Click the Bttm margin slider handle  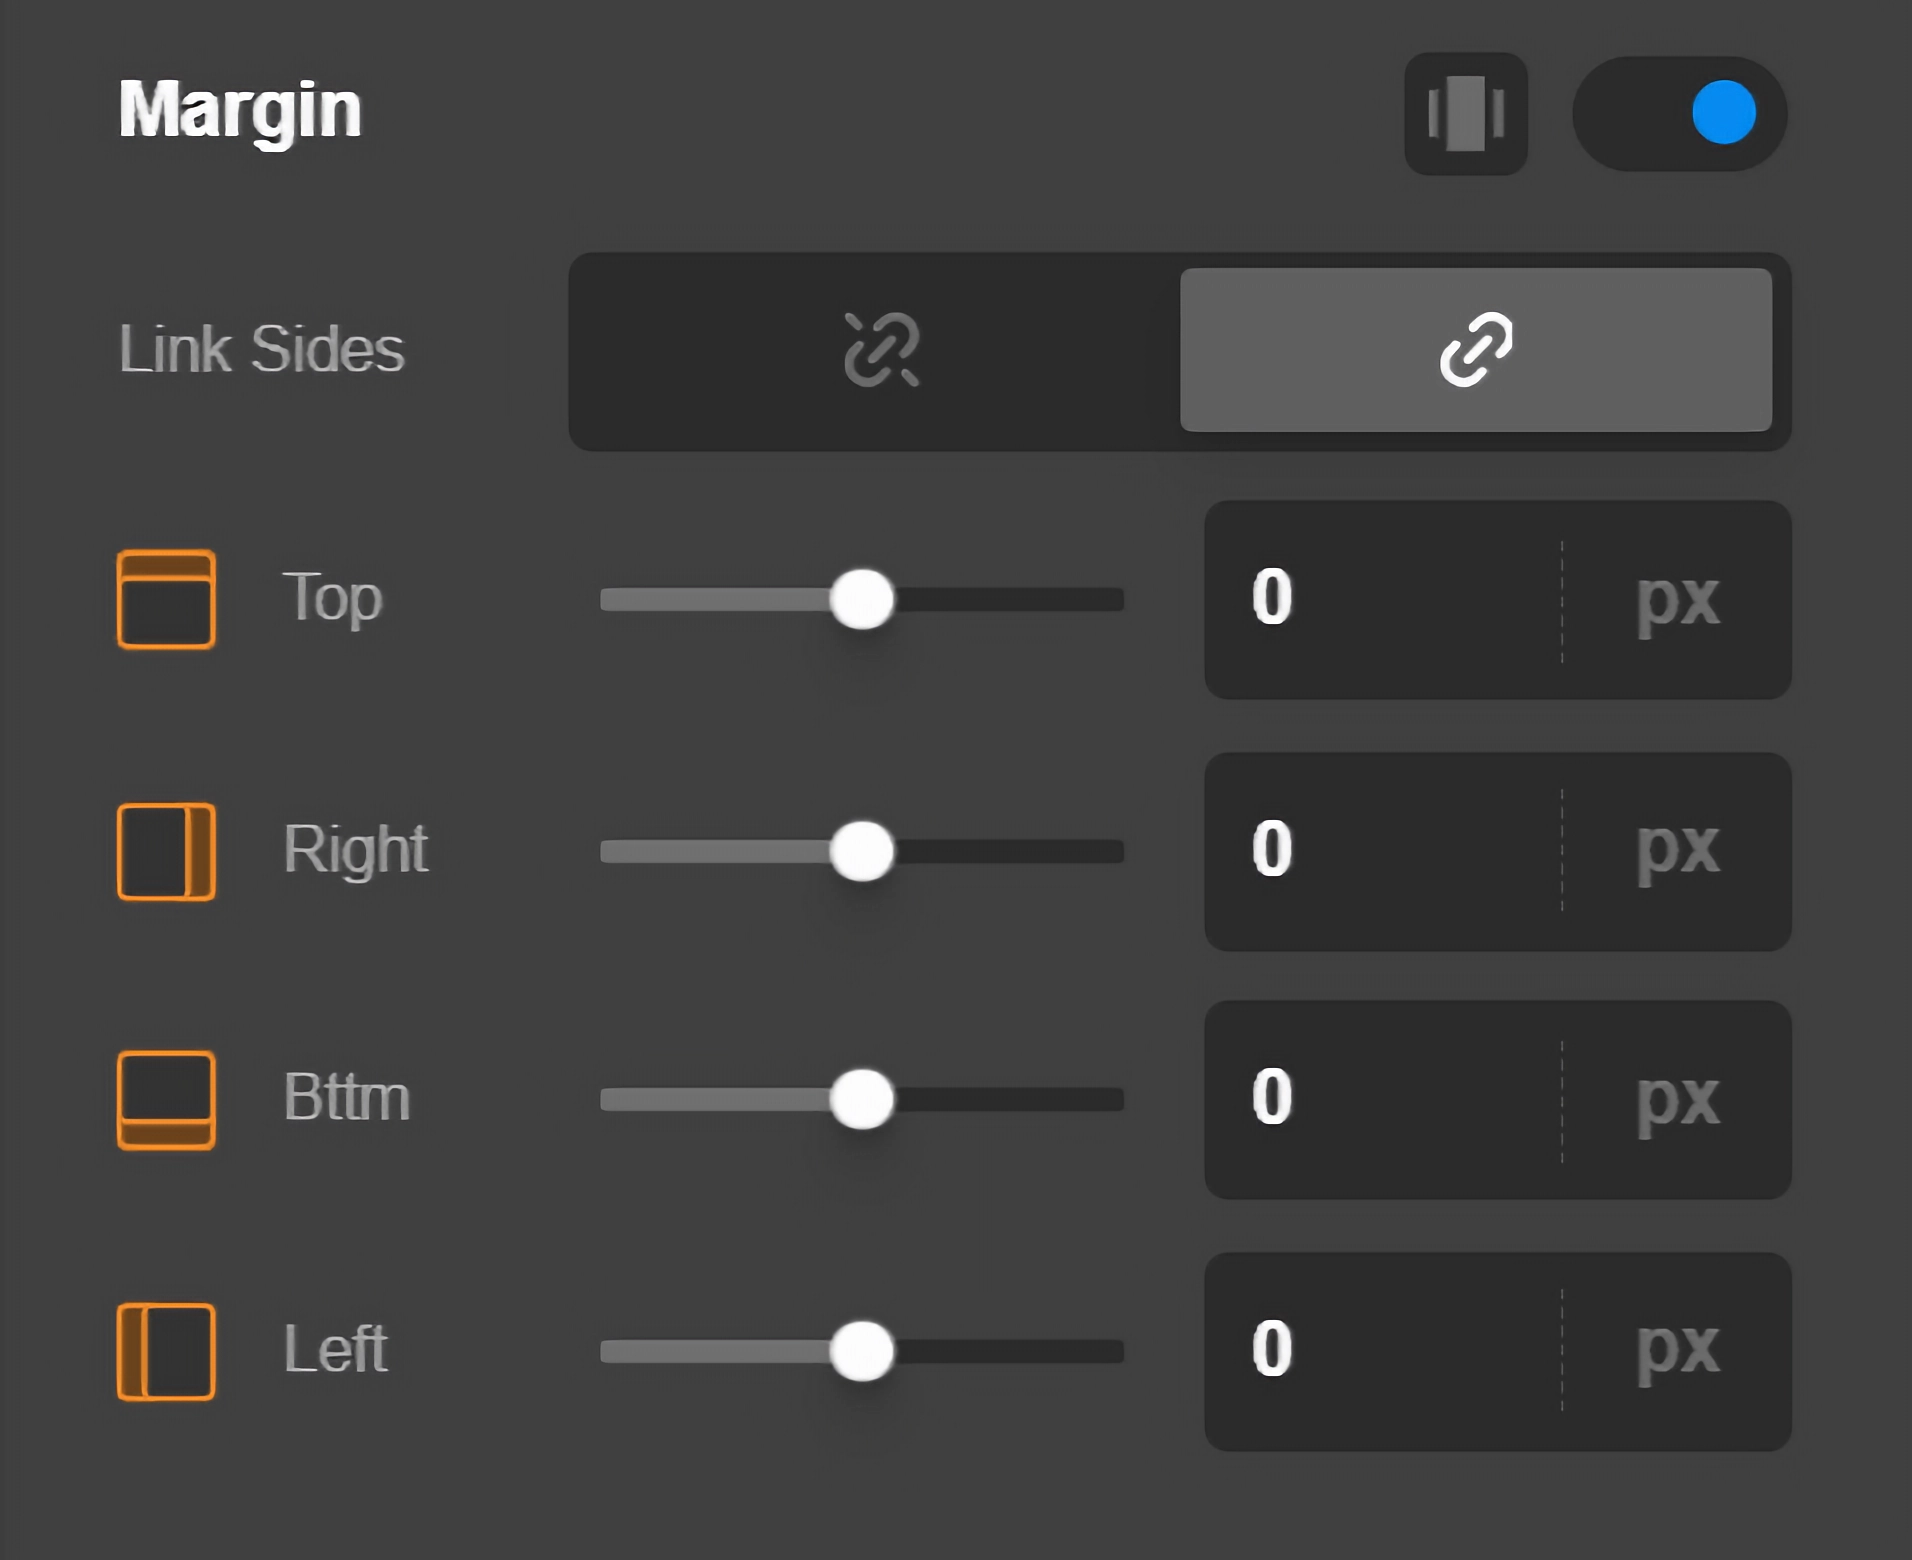click(x=862, y=1099)
